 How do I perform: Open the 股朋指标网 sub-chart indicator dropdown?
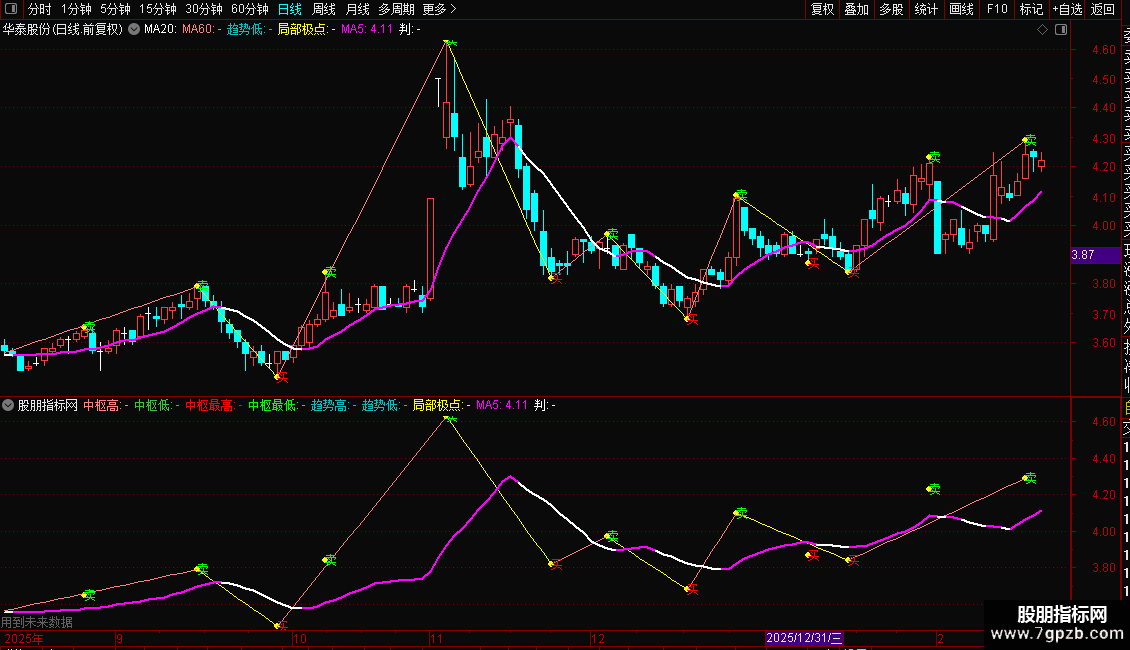9,406
